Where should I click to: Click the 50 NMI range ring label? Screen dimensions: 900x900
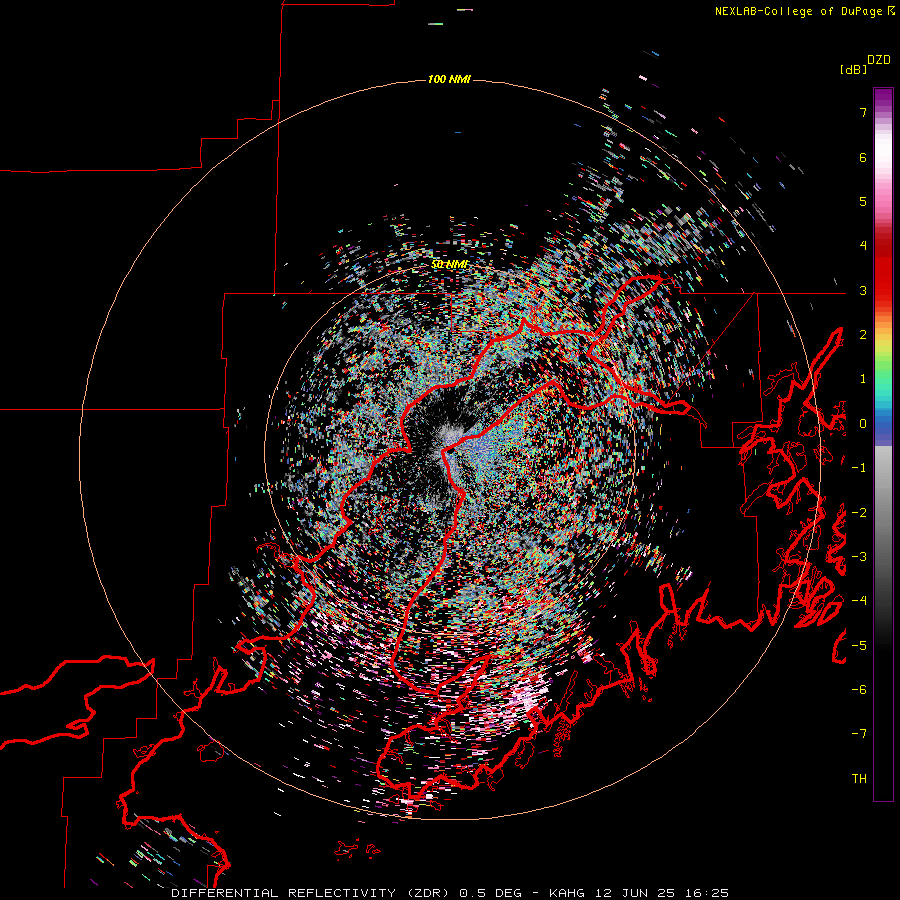[449, 265]
